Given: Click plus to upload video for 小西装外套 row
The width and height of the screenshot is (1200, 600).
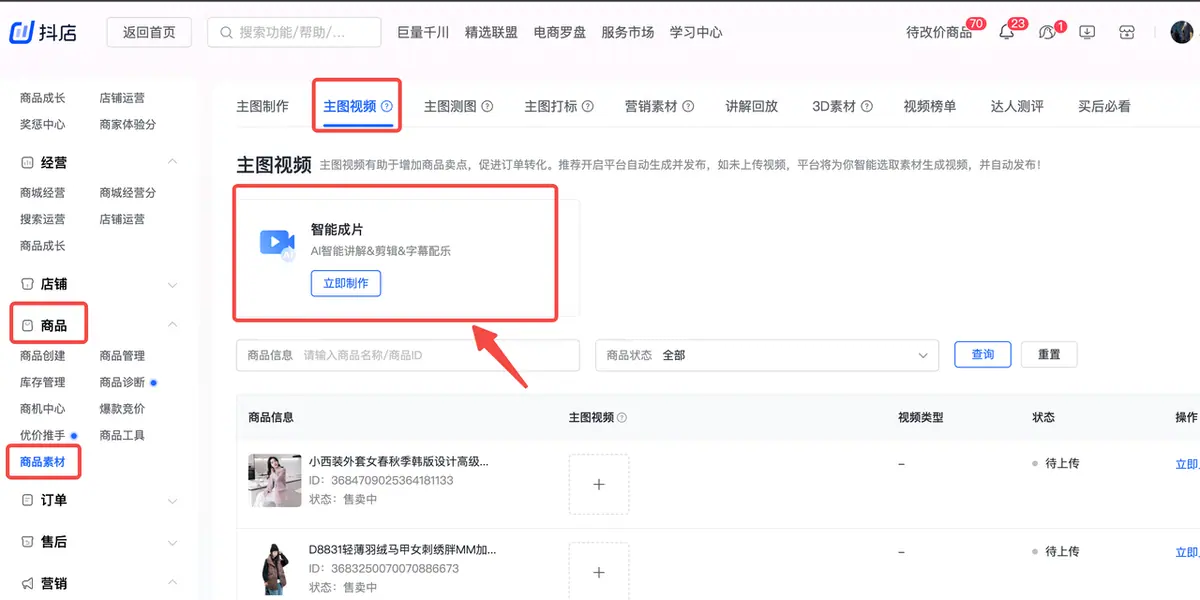Looking at the screenshot, I should click(599, 484).
